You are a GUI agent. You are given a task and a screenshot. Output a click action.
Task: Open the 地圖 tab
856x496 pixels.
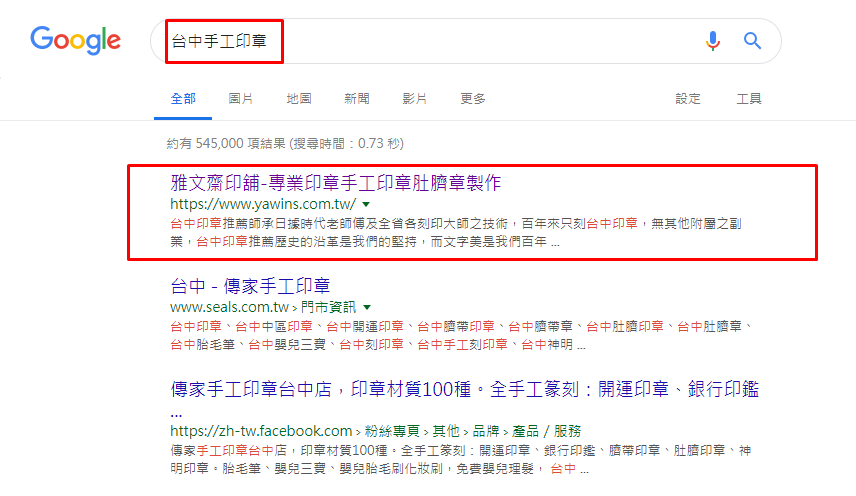point(299,99)
